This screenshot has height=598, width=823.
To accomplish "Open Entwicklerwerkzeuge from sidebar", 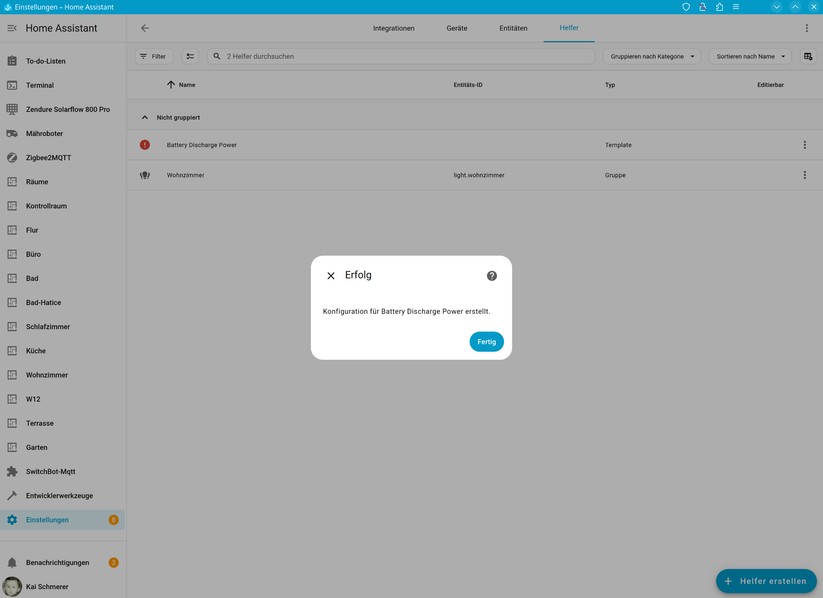I will tap(59, 496).
